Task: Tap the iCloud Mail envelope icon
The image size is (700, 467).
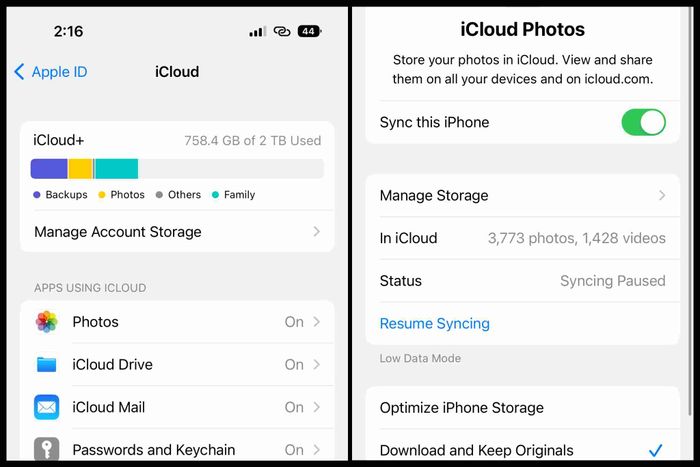Action: [x=46, y=407]
